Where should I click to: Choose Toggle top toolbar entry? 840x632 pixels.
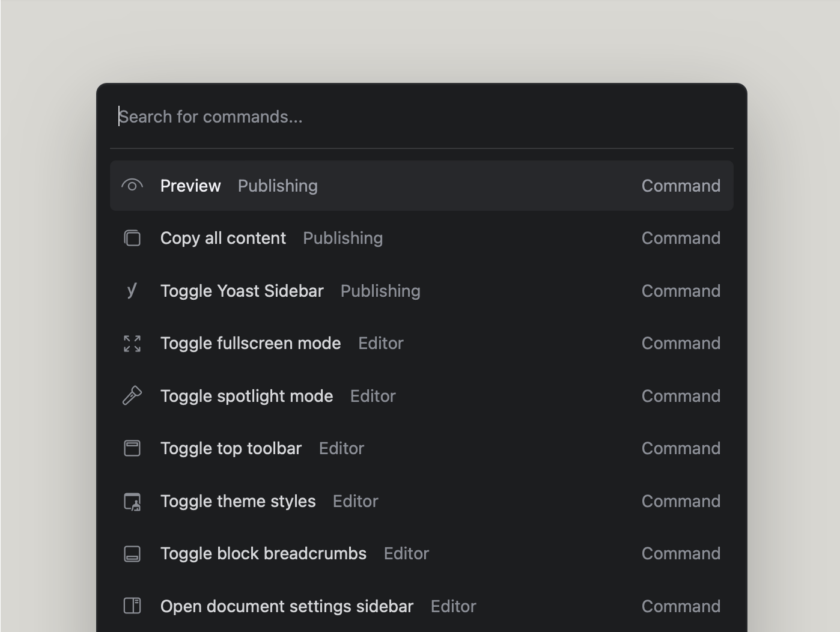[422, 448]
